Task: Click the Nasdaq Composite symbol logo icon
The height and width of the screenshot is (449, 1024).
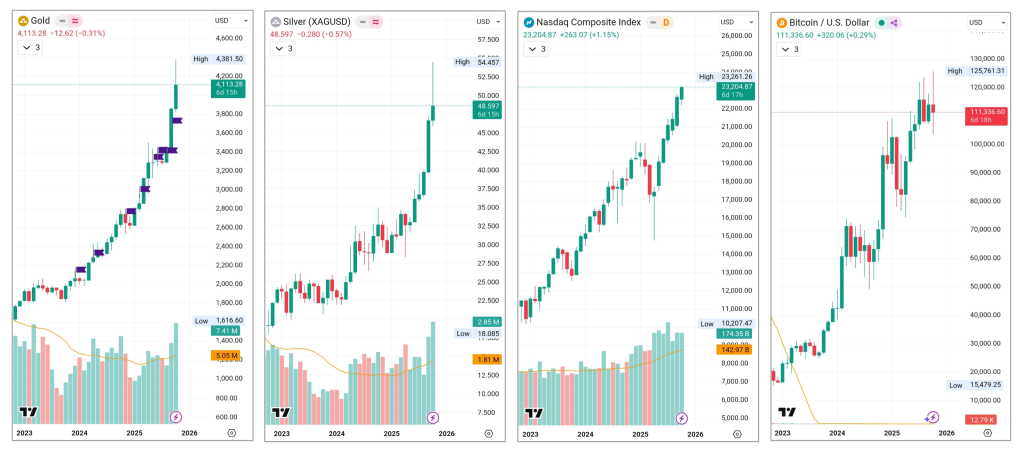Action: coord(528,22)
